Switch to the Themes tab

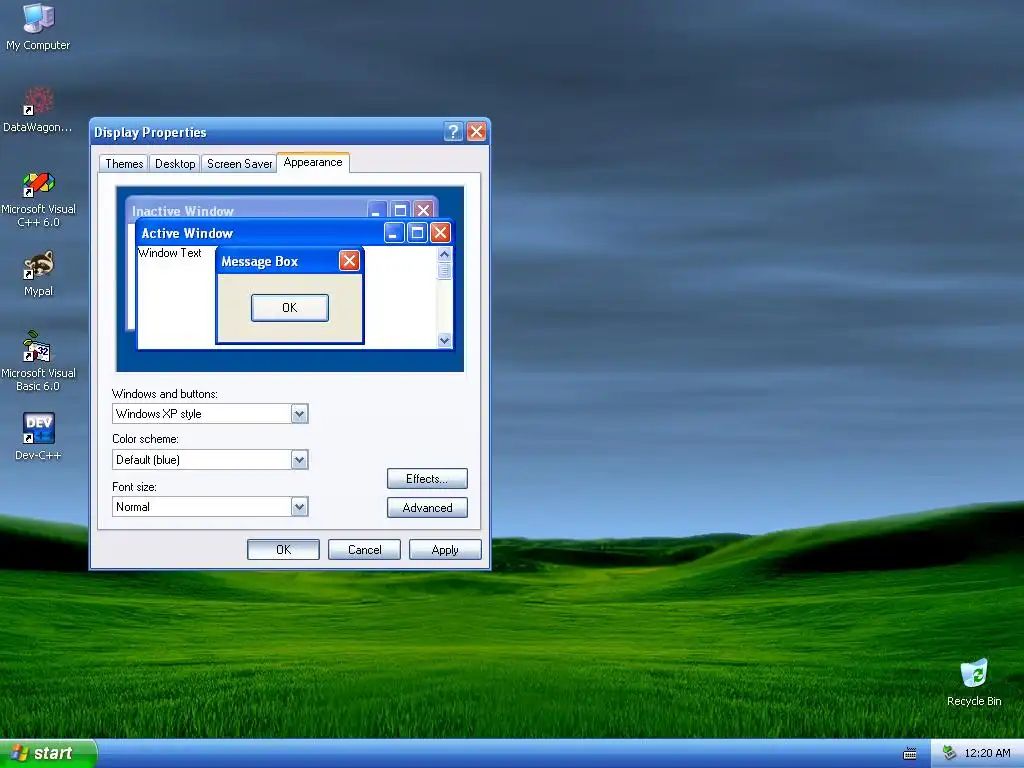click(124, 163)
